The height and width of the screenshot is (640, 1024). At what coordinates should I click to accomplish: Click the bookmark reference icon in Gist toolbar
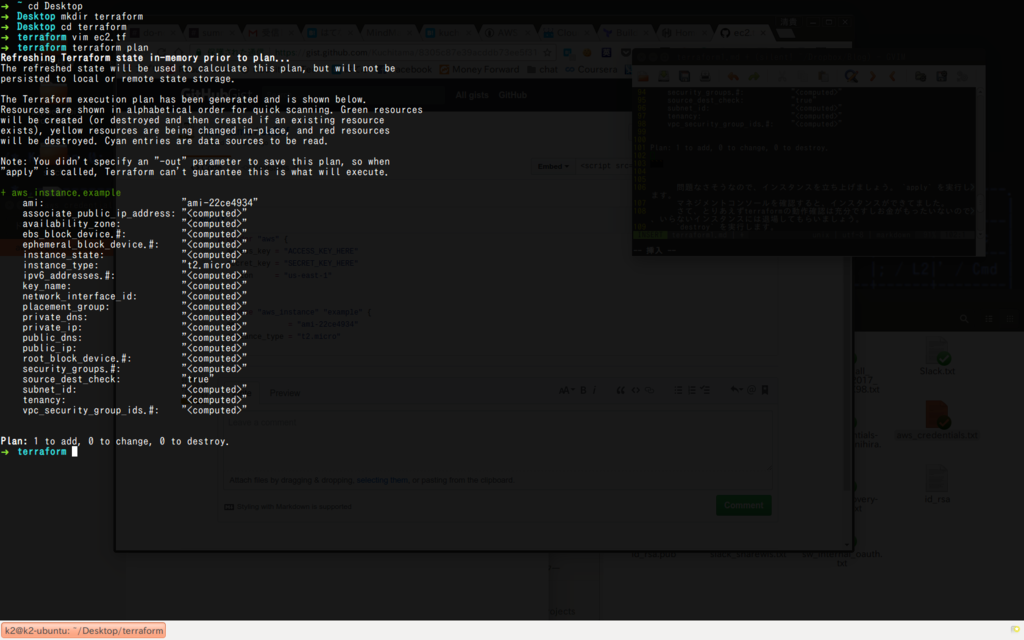(x=765, y=390)
